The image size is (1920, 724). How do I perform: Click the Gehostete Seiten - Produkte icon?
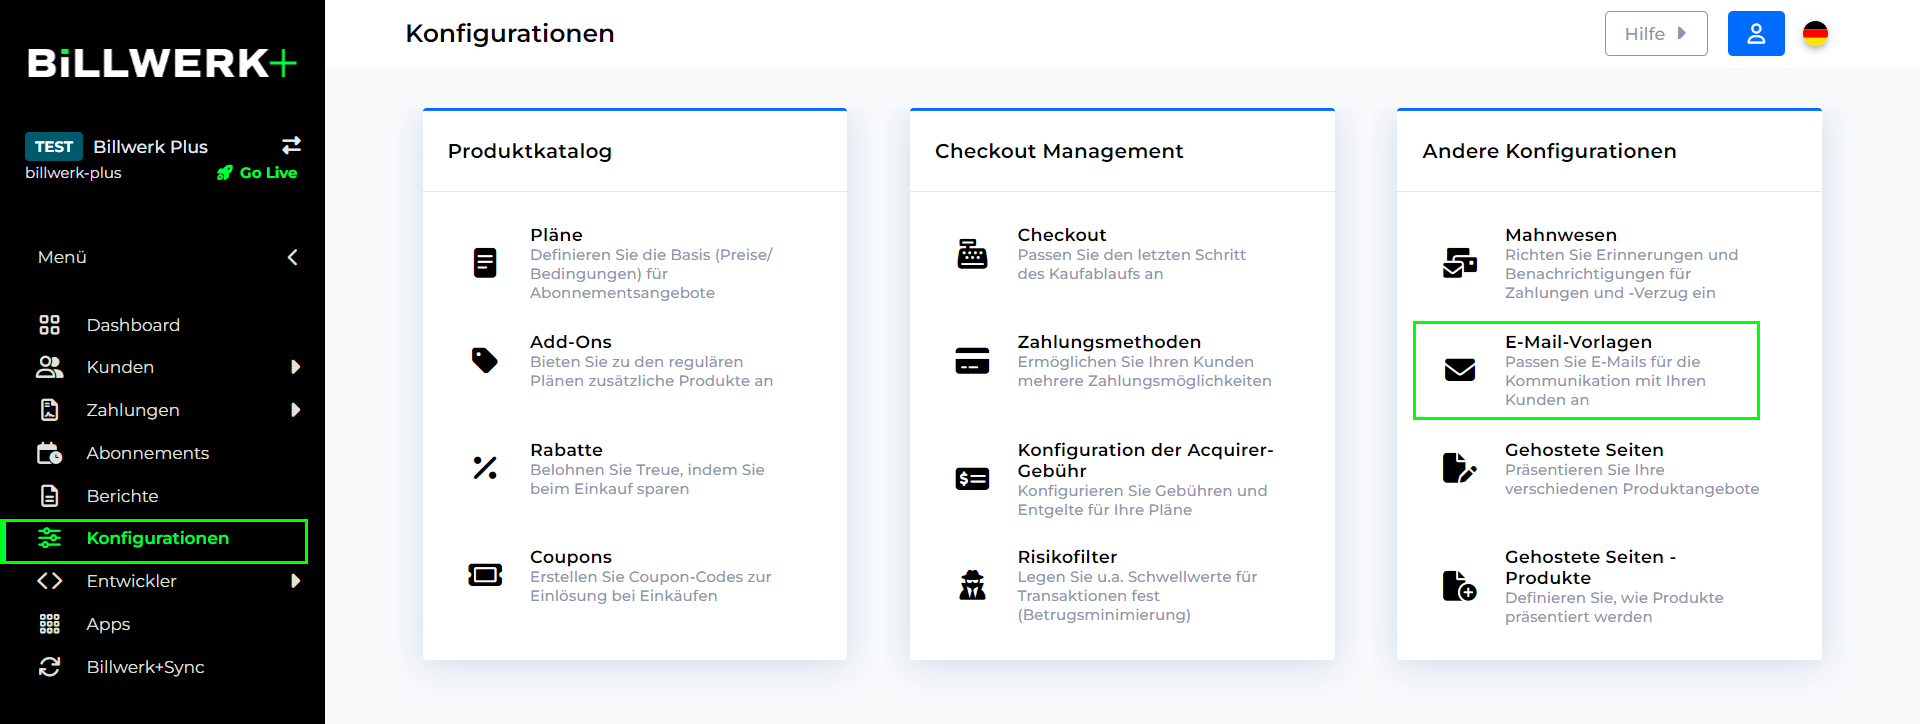coord(1460,586)
